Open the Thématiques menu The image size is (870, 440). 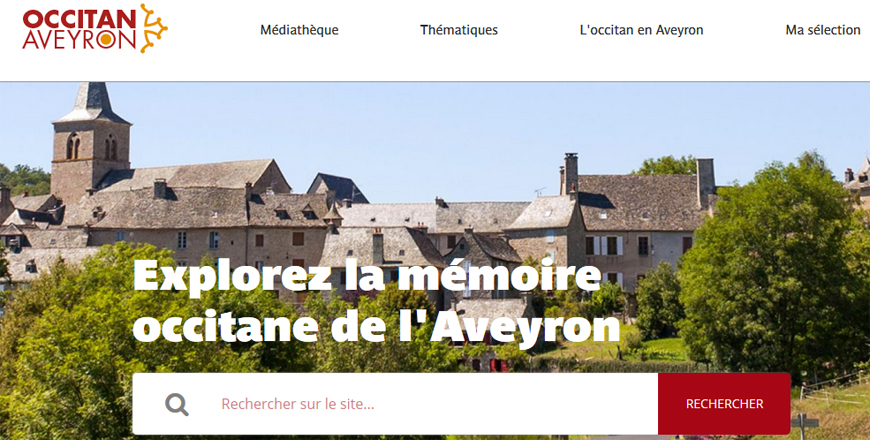point(459,30)
